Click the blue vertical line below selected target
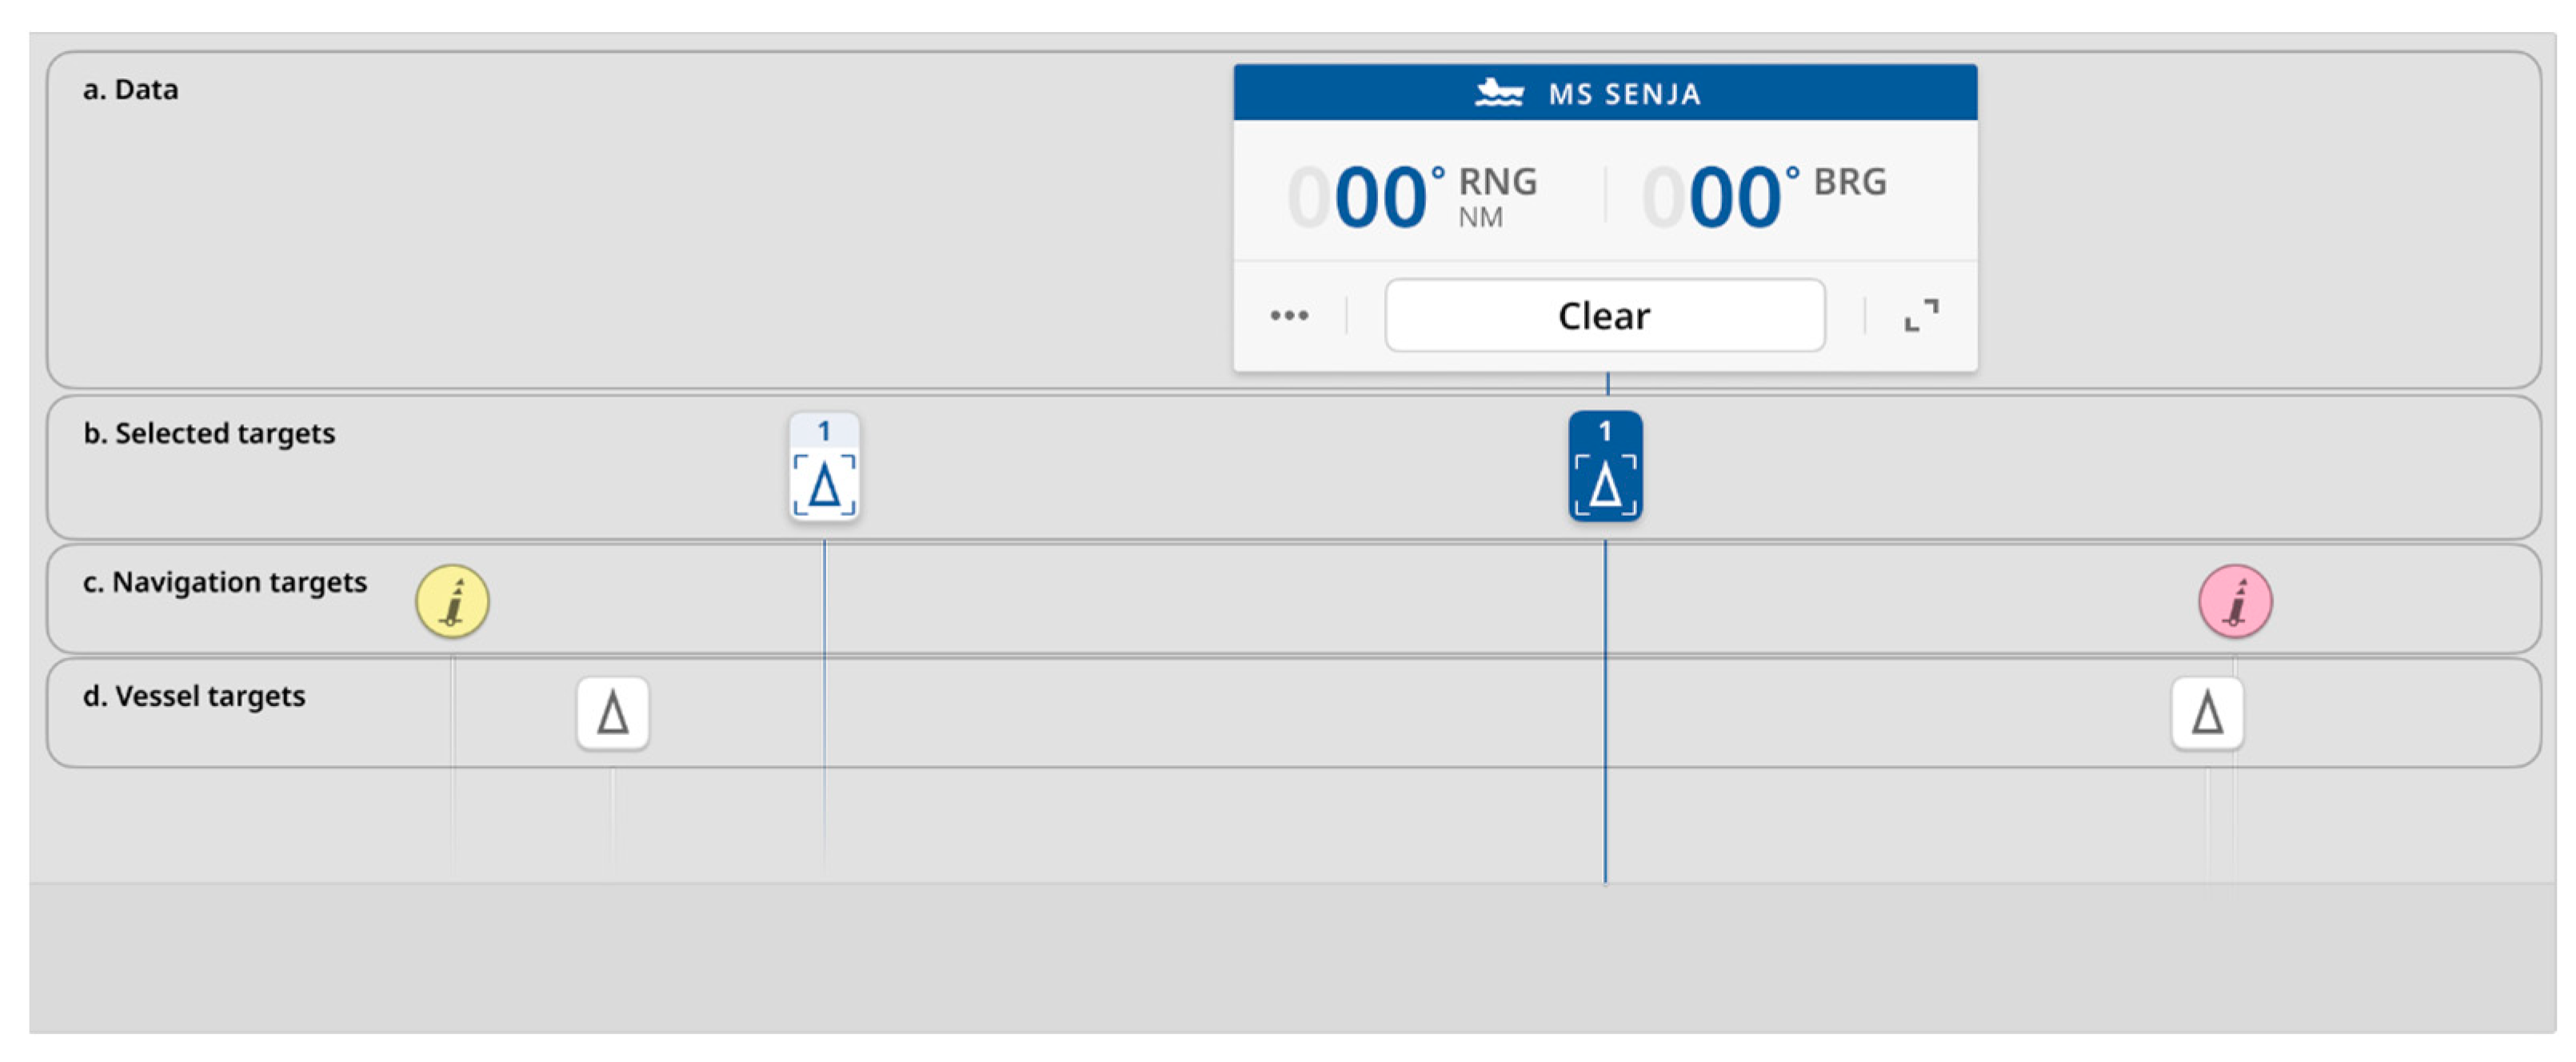 click(x=1605, y=760)
